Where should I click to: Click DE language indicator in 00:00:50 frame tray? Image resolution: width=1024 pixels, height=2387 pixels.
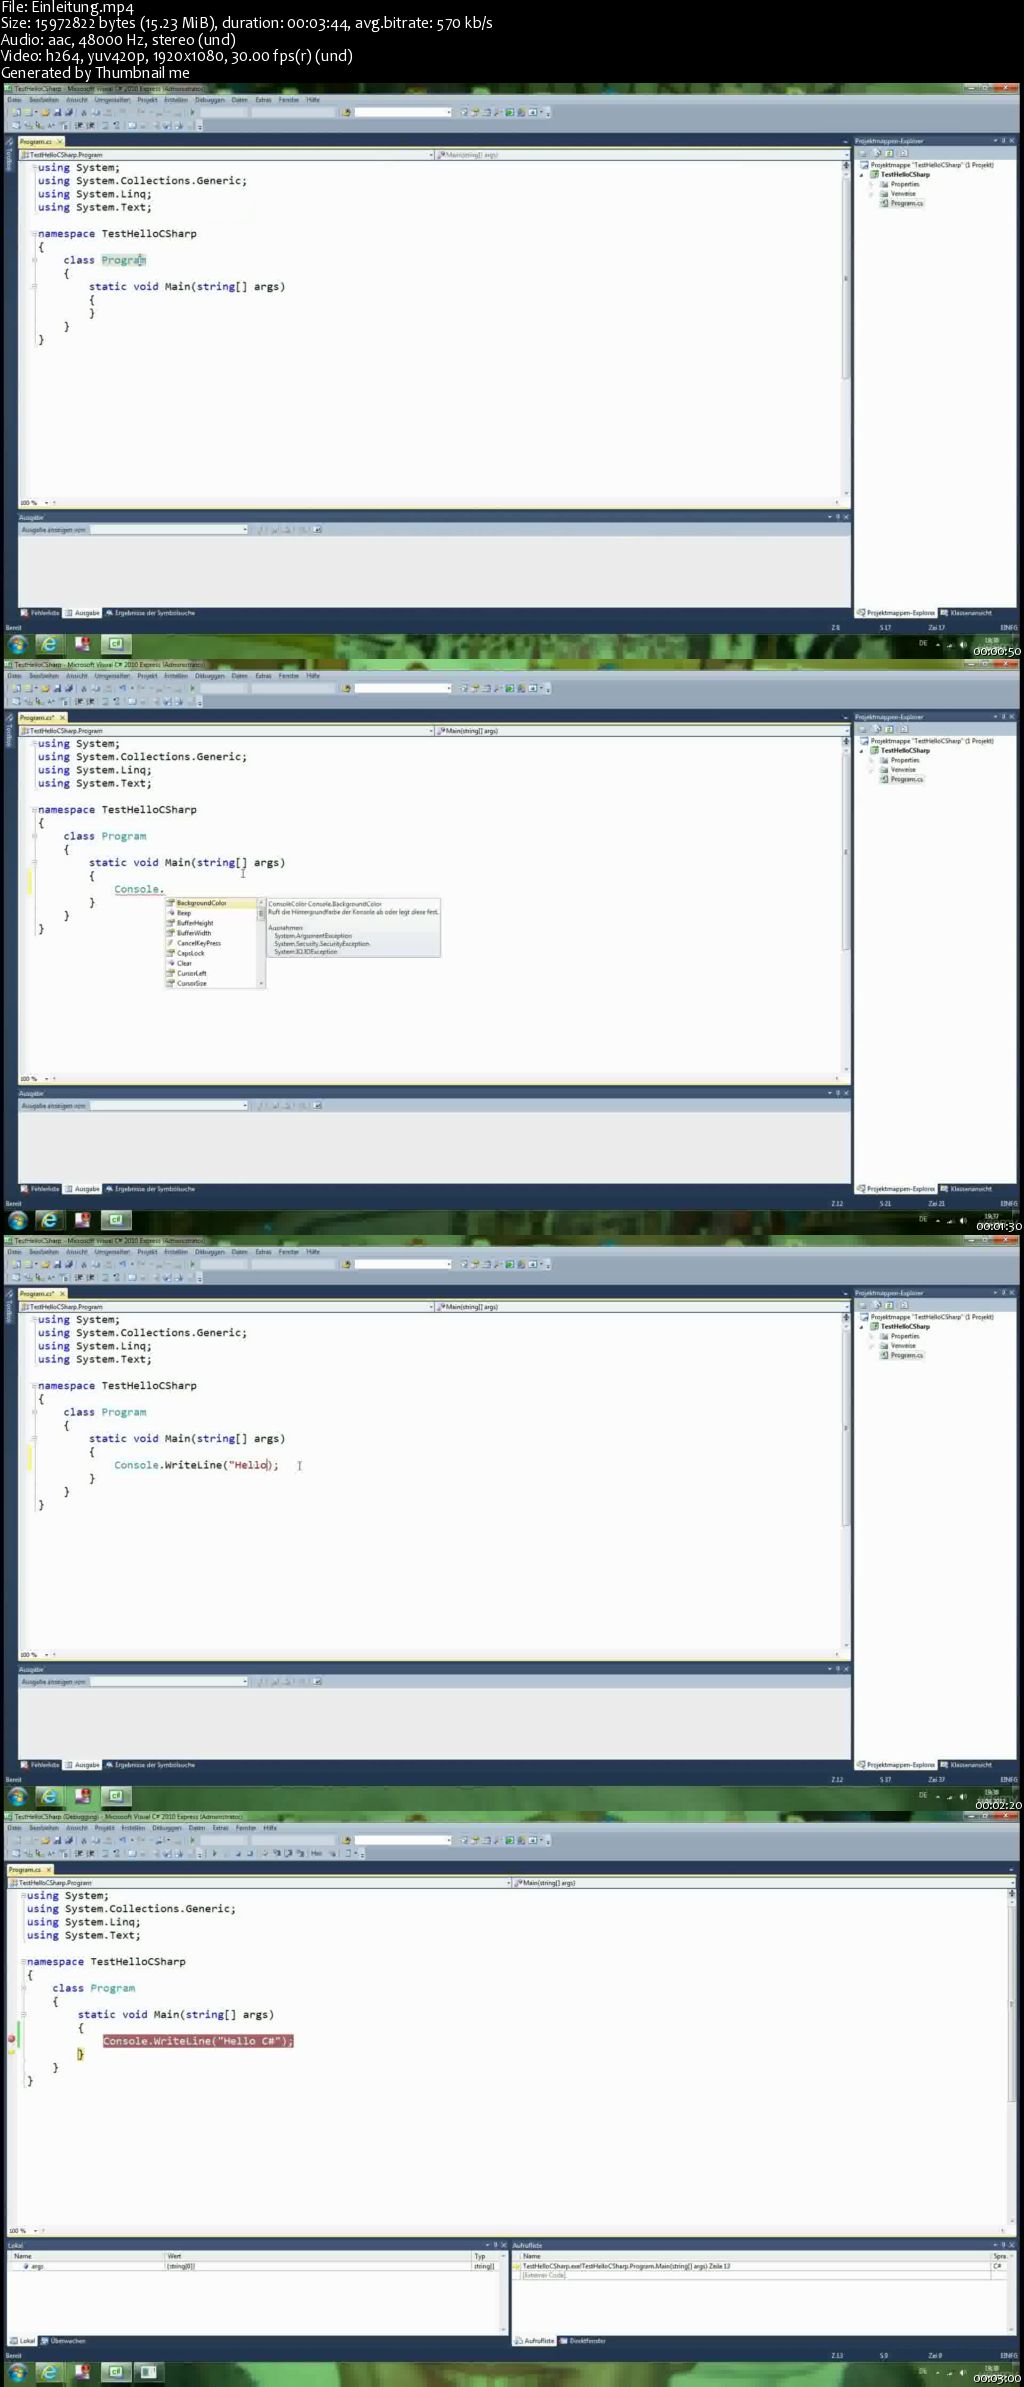point(923,643)
